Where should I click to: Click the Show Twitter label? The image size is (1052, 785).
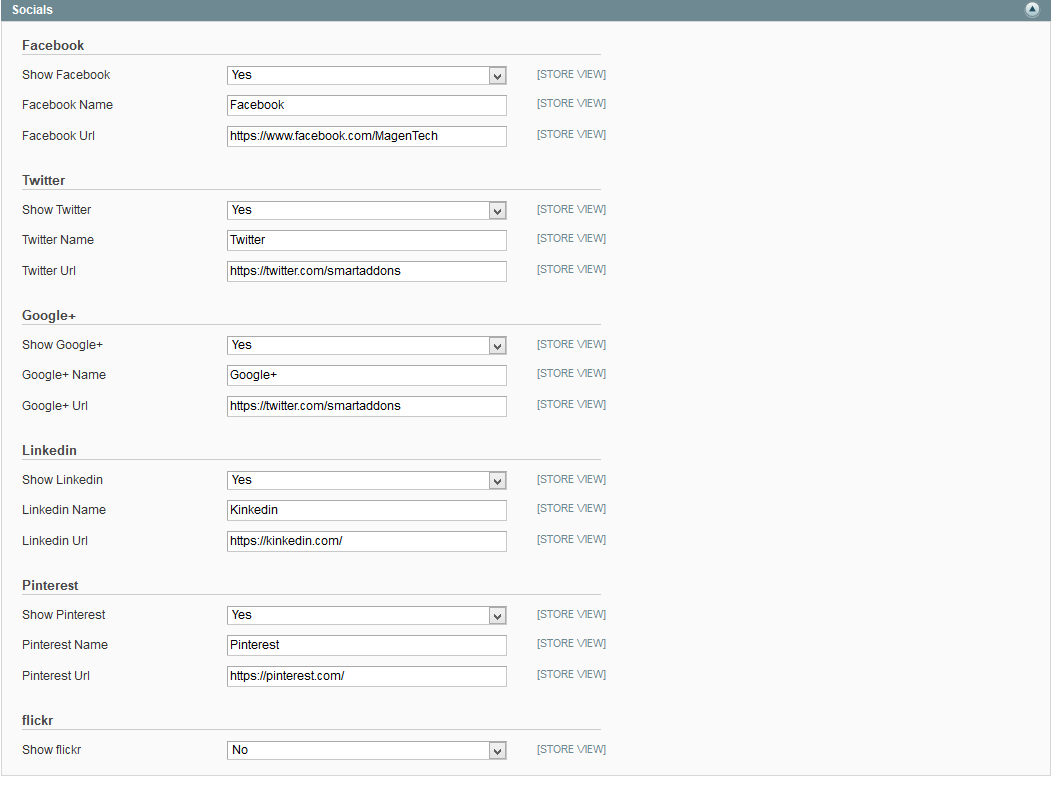56,209
